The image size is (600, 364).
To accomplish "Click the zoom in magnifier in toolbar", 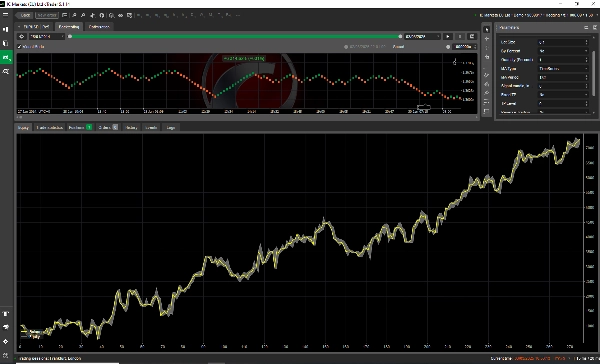I will pyautogui.click(x=74, y=15).
